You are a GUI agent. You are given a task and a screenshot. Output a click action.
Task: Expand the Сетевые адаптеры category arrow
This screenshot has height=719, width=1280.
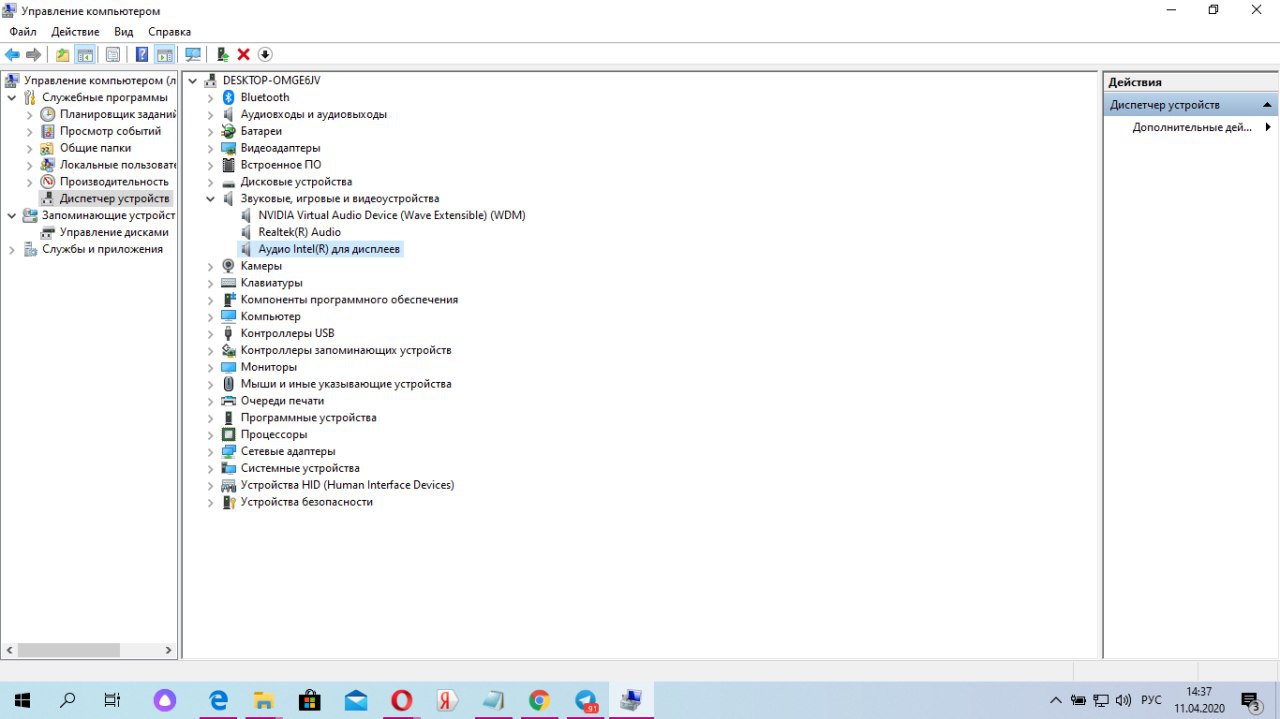pos(210,451)
